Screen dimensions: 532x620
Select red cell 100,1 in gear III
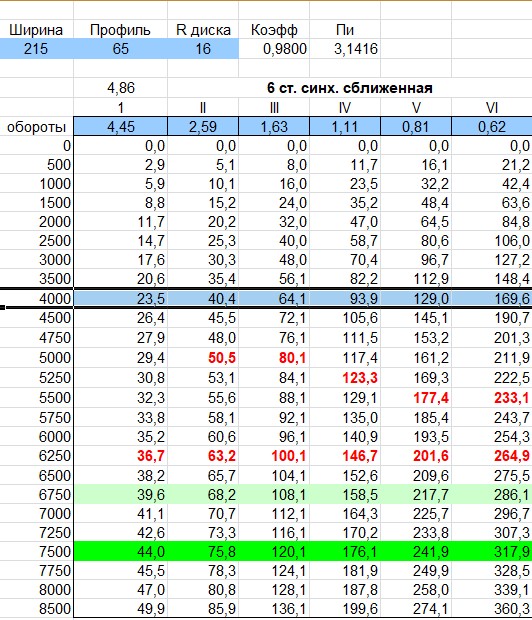click(274, 456)
